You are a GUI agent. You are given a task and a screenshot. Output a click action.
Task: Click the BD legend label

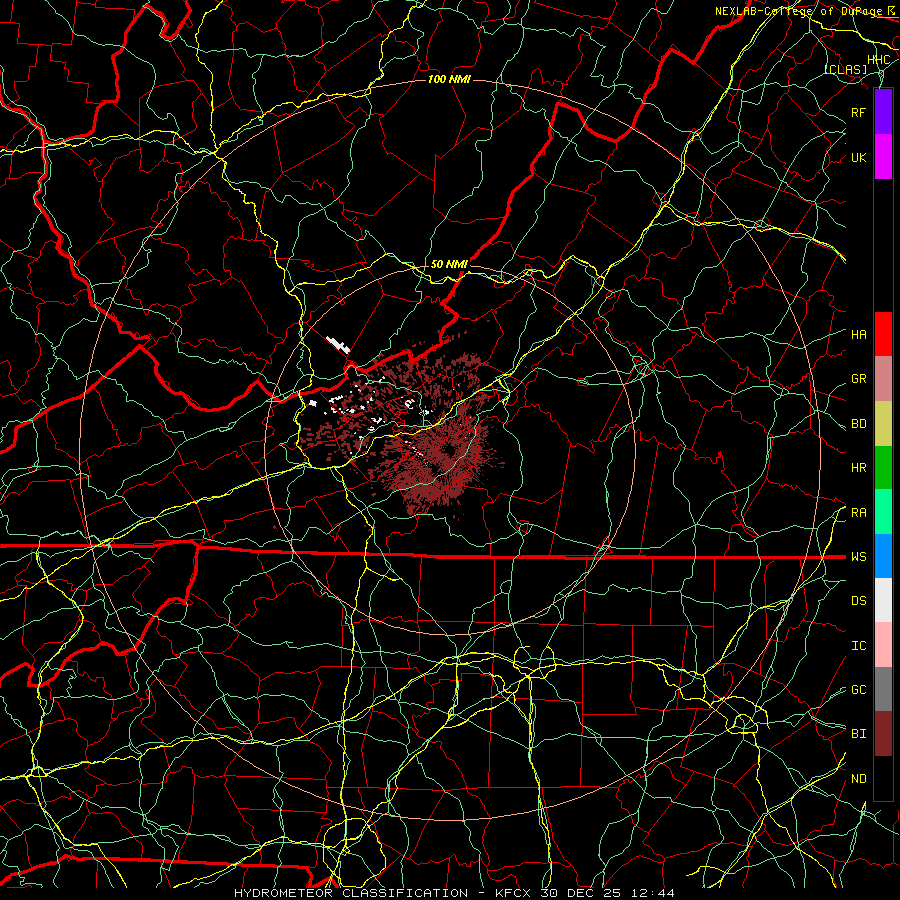[x=859, y=424]
